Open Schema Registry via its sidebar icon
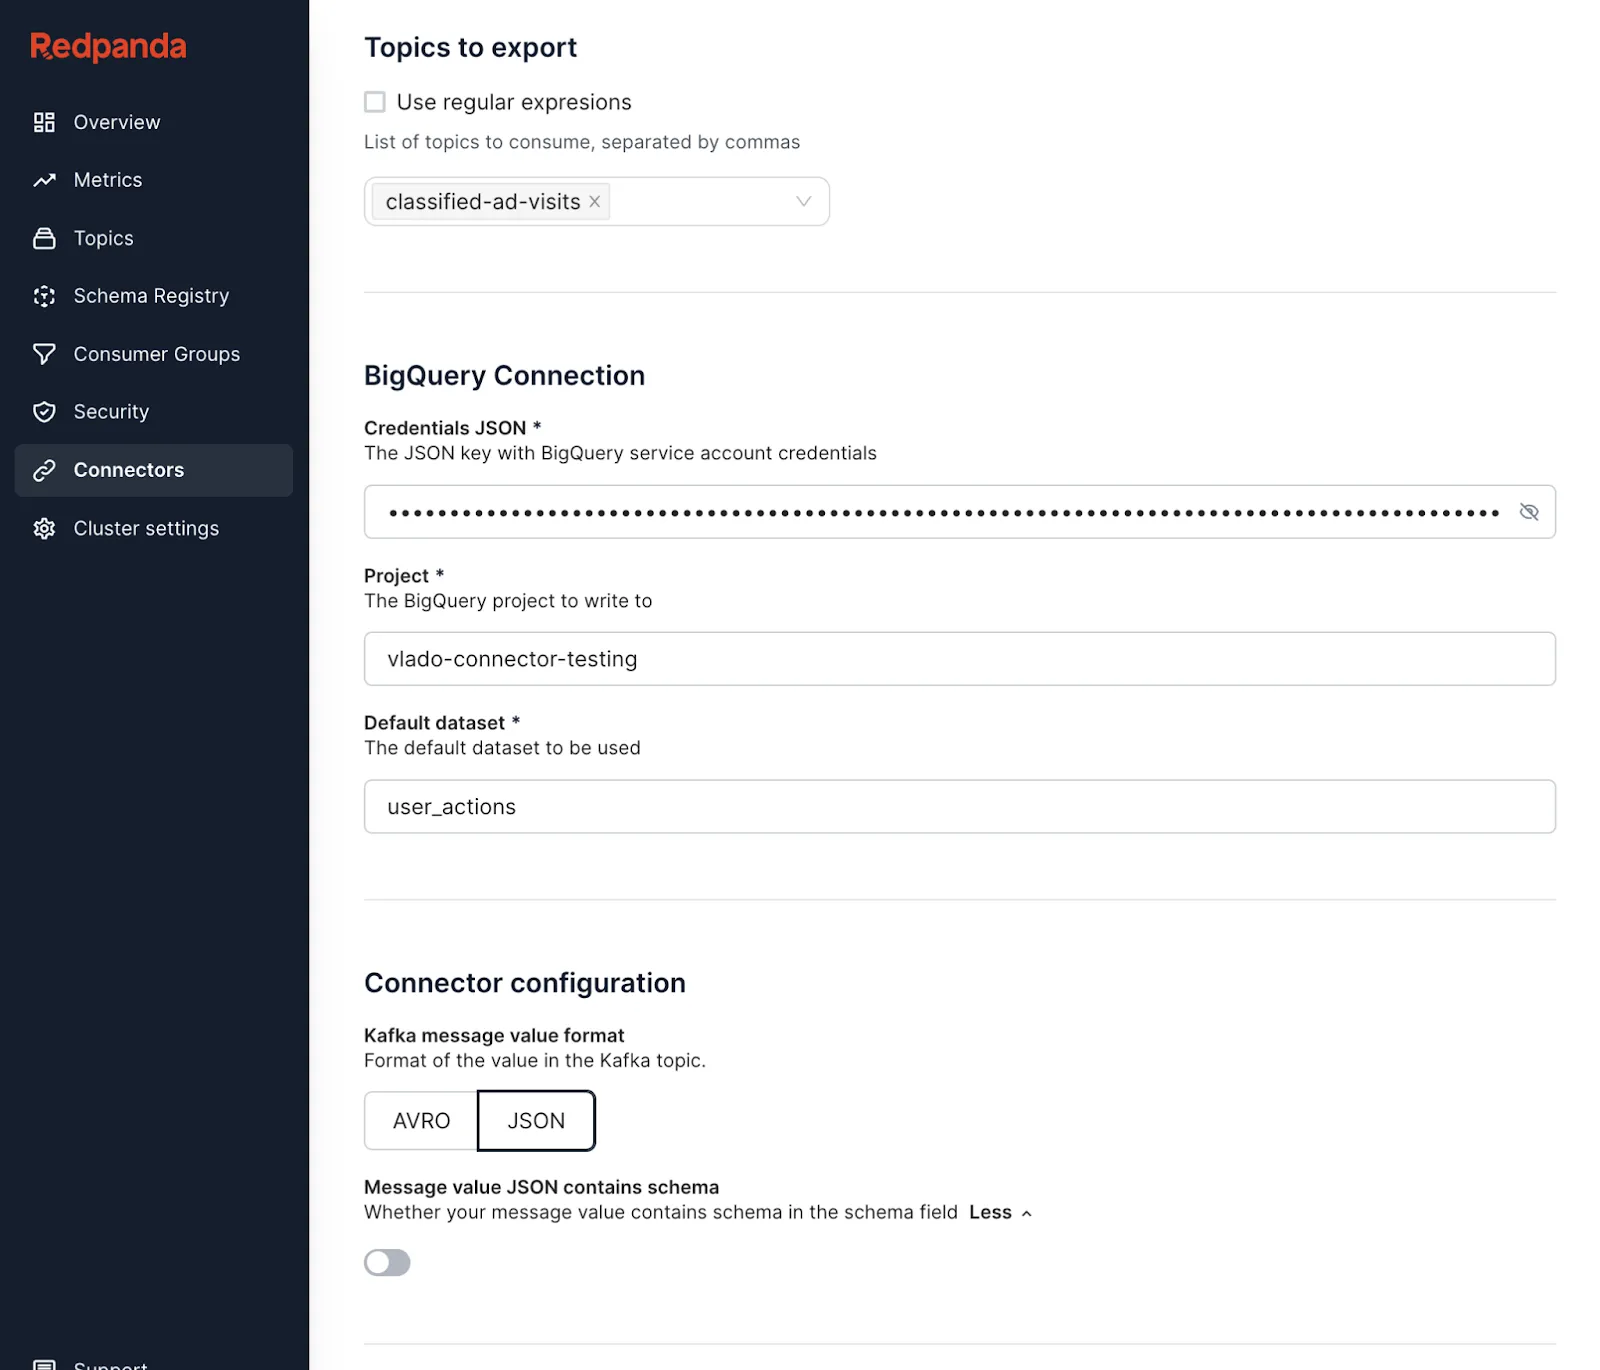Viewport: 1600px width, 1370px height. point(44,296)
